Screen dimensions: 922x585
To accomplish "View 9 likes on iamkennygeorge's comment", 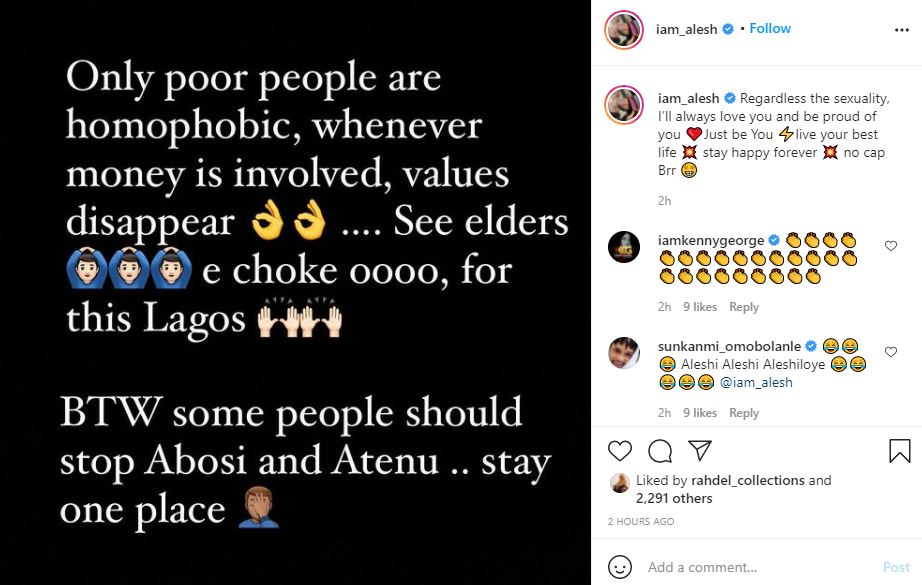I will point(700,307).
